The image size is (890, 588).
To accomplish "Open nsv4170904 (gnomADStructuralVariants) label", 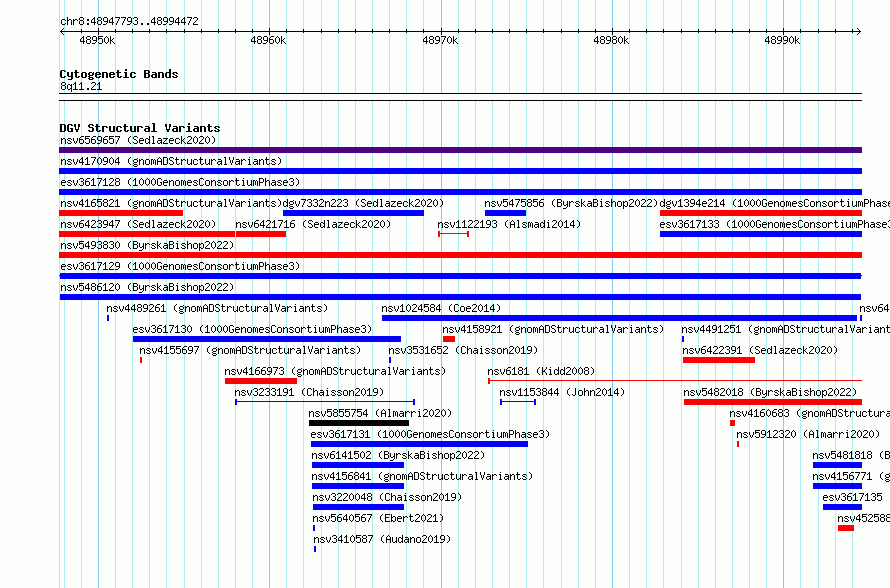I will [x=171, y=161].
